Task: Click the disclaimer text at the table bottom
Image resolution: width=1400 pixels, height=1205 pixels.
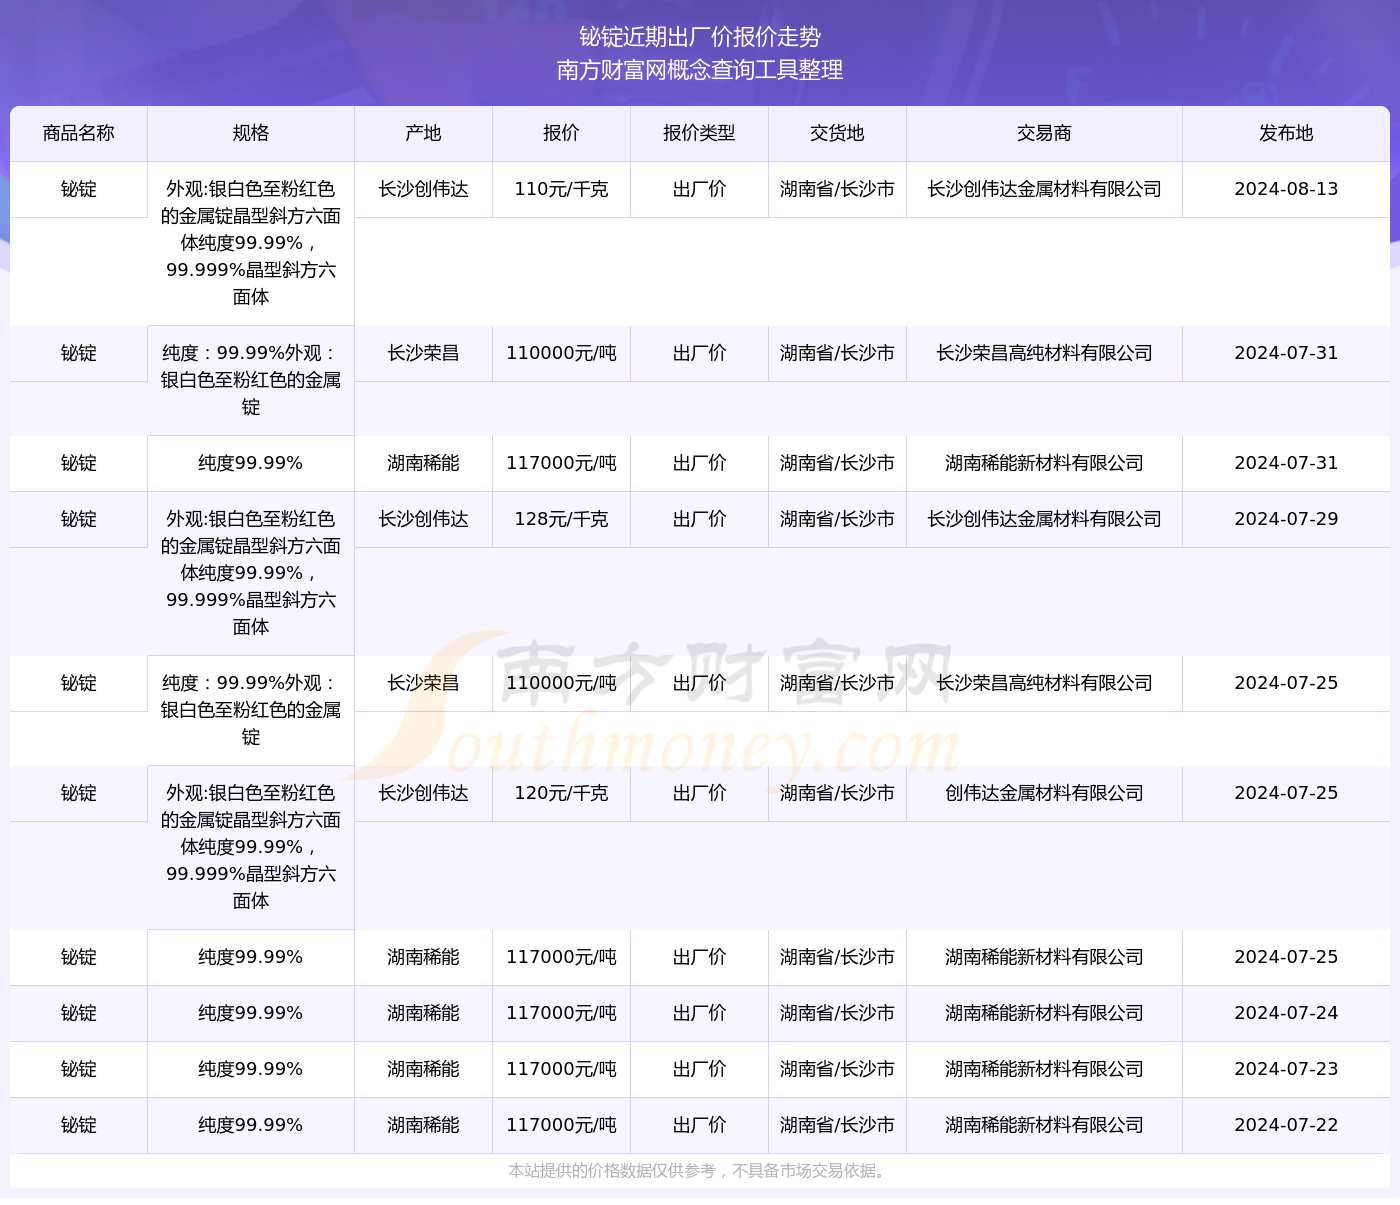Action: click(699, 1171)
